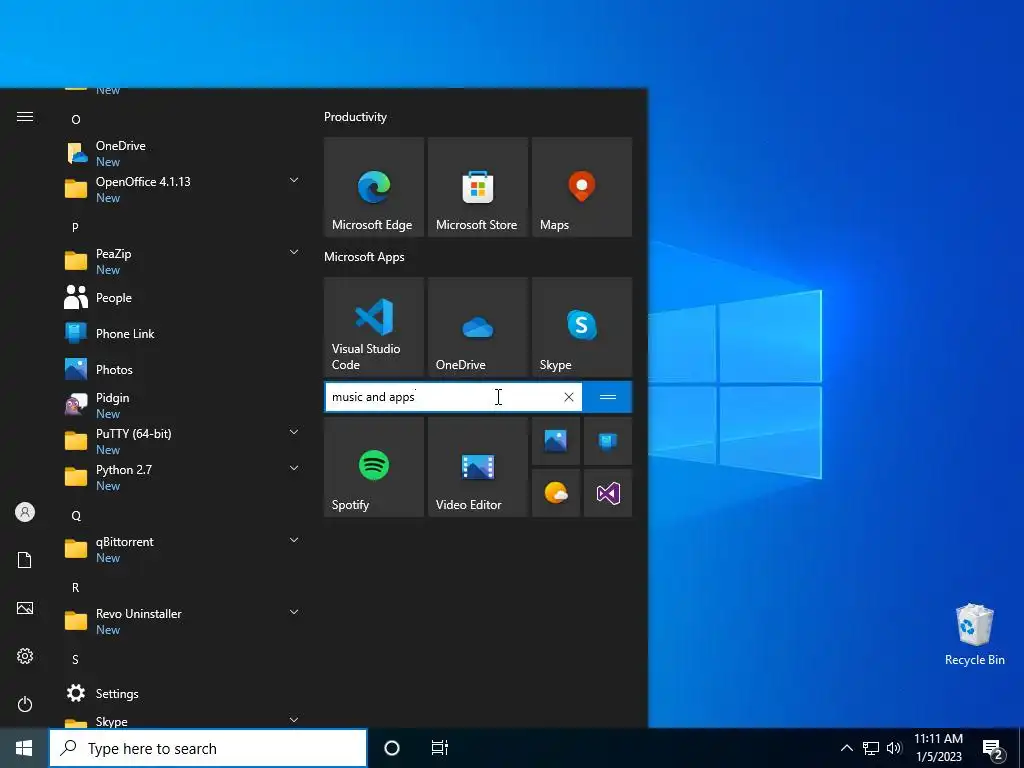Open the Skype tile

coord(582,327)
